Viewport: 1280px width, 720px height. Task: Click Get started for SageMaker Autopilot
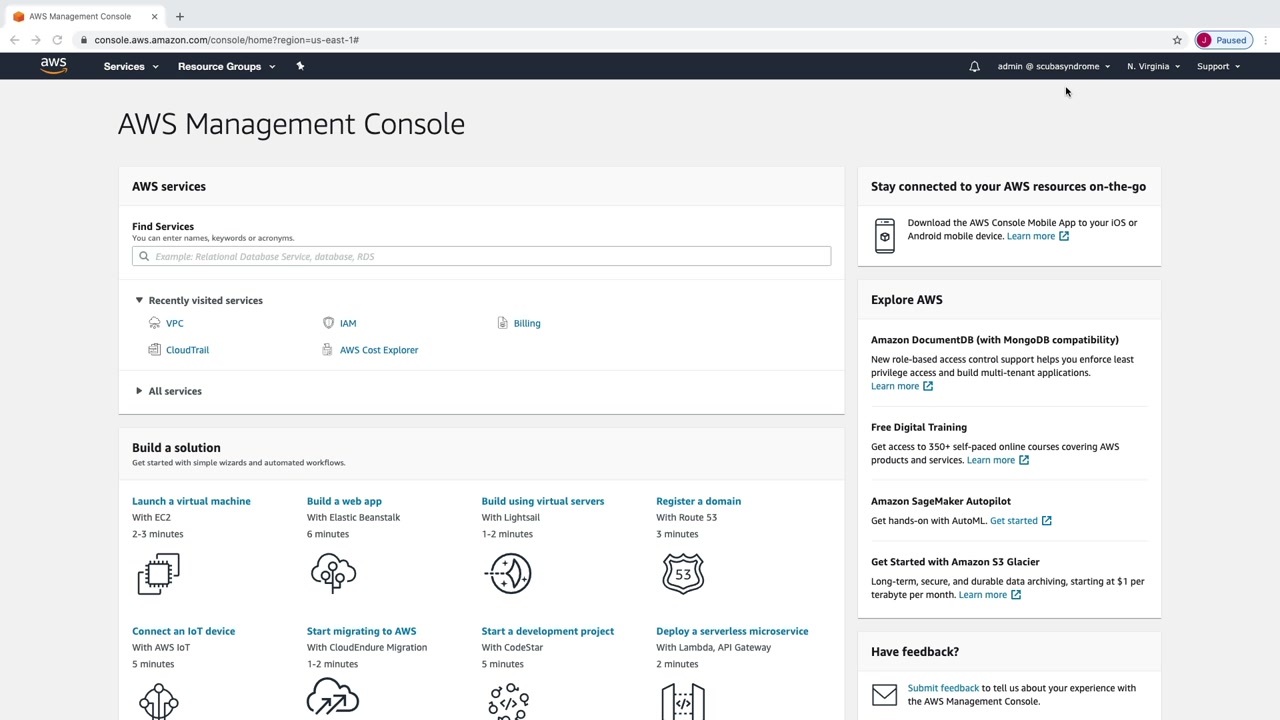click(x=1014, y=521)
